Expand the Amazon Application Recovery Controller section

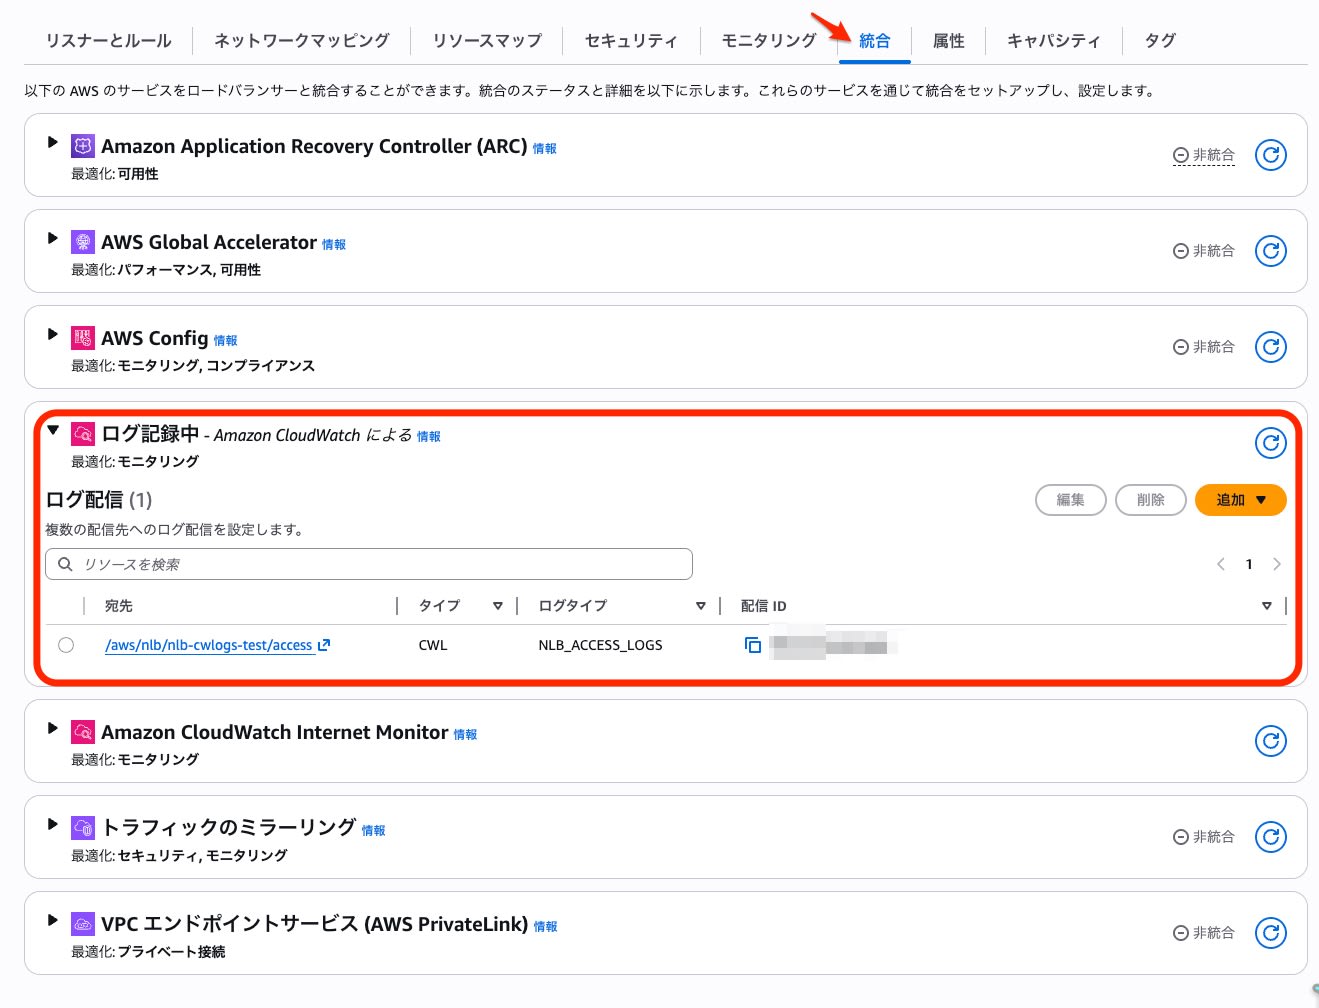[x=53, y=142]
